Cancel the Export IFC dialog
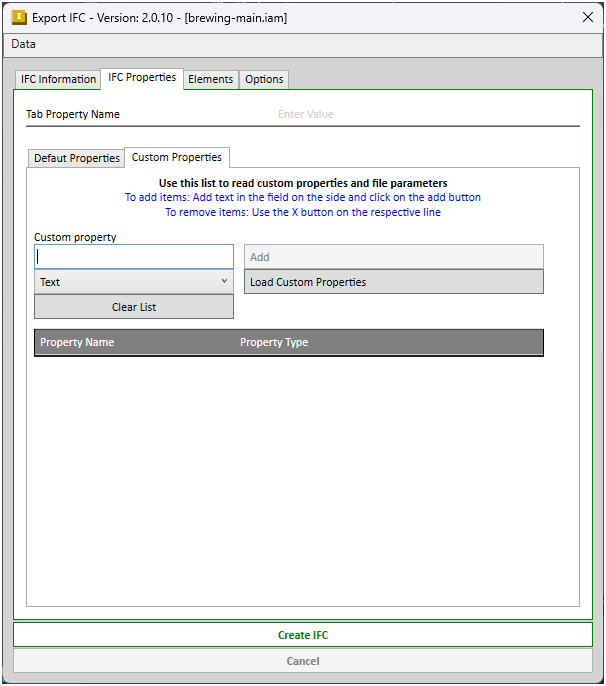This screenshot has height=686, width=606. tap(303, 661)
